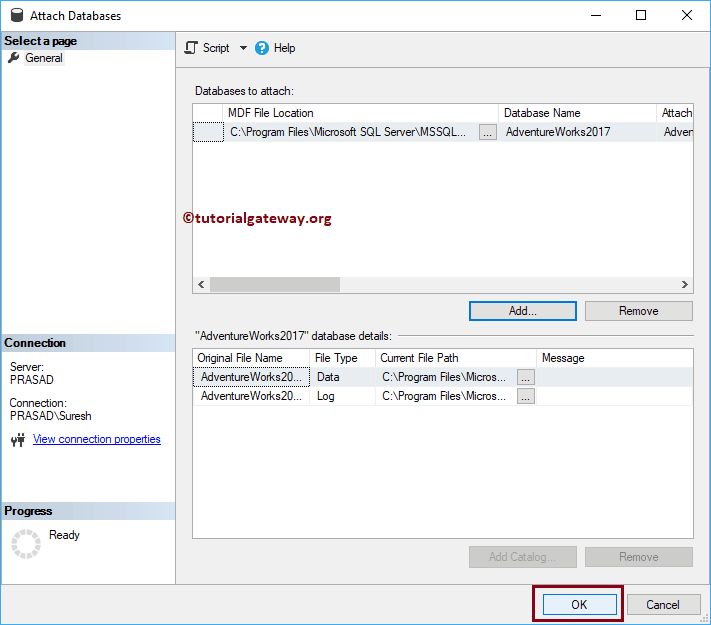711x625 pixels.
Task: Select the MDF File Location column header
Action: click(360, 113)
